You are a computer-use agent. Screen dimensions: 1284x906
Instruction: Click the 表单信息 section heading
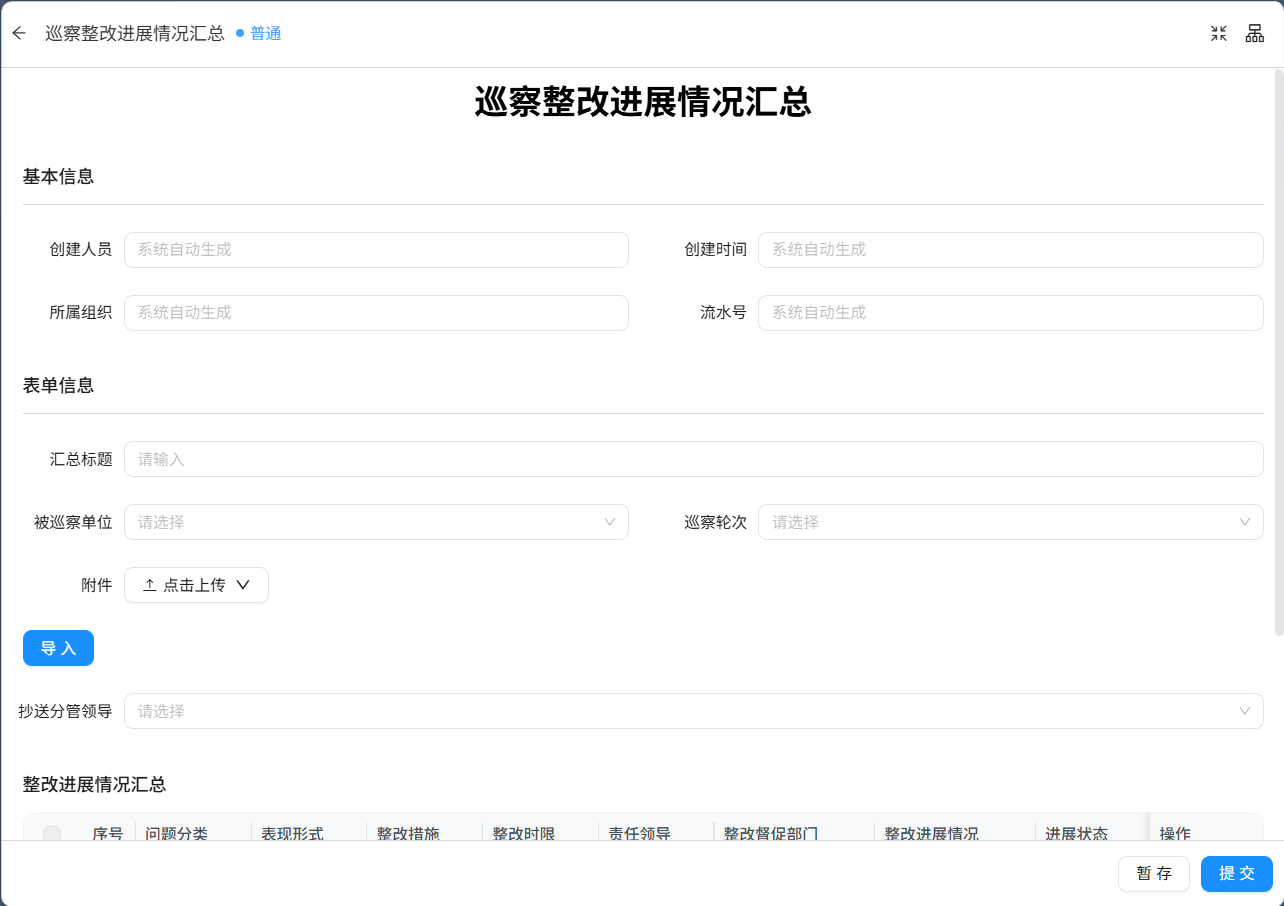click(x=59, y=386)
